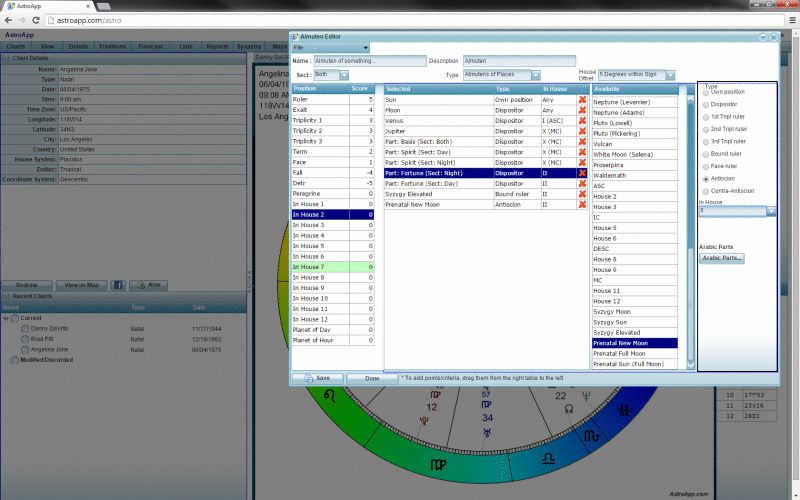
Task: Delete the Sun row with red X
Action: click(582, 100)
